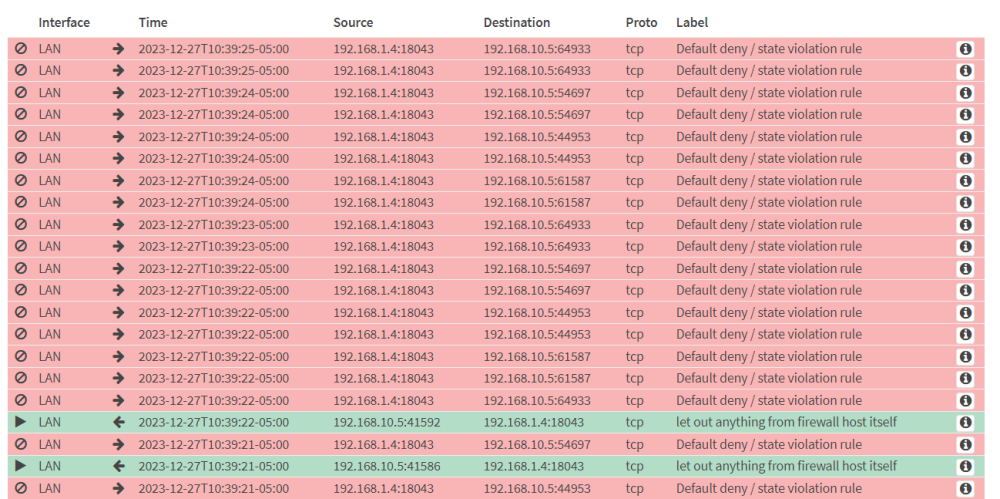
Task: Click block icon on 10:39:21 row to 192.168.10.5:44953
Action: 21,488
